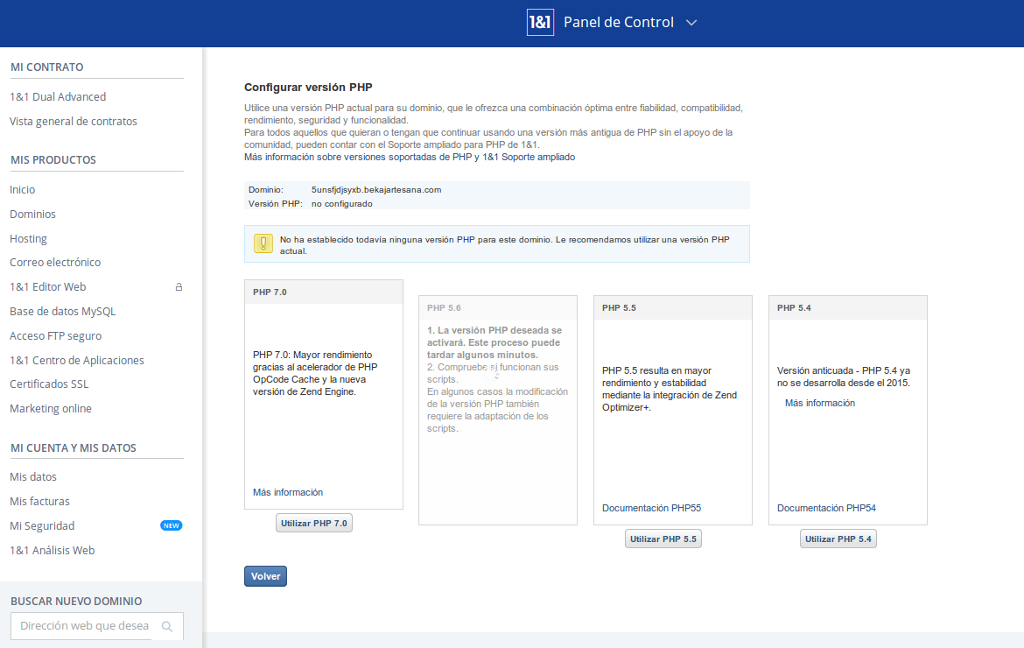Click the yellow warning icon in notice
1024x648 pixels.
[x=263, y=244]
